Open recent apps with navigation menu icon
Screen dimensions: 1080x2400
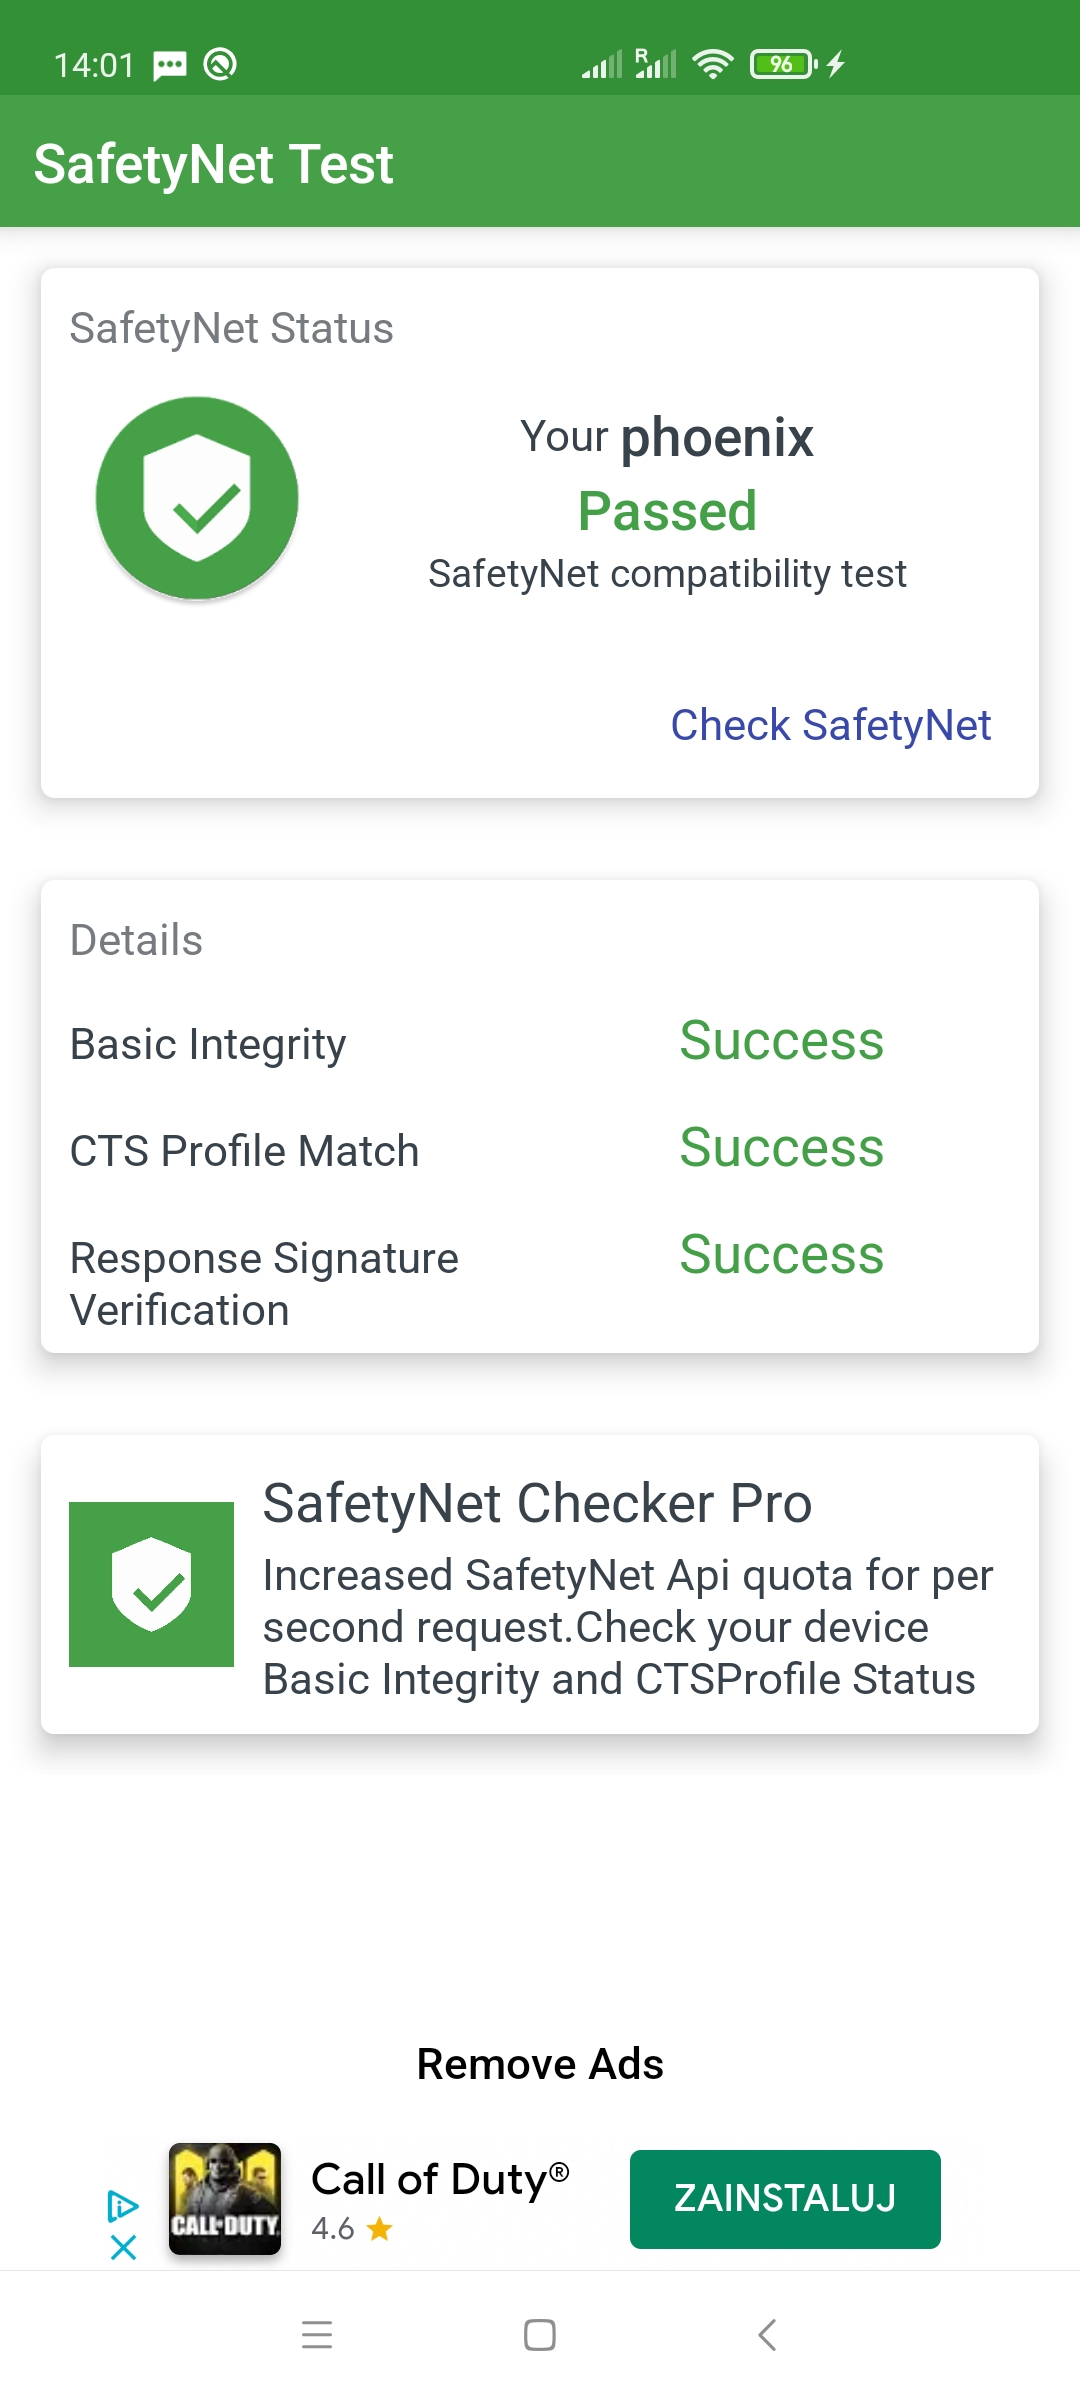[x=317, y=2335]
